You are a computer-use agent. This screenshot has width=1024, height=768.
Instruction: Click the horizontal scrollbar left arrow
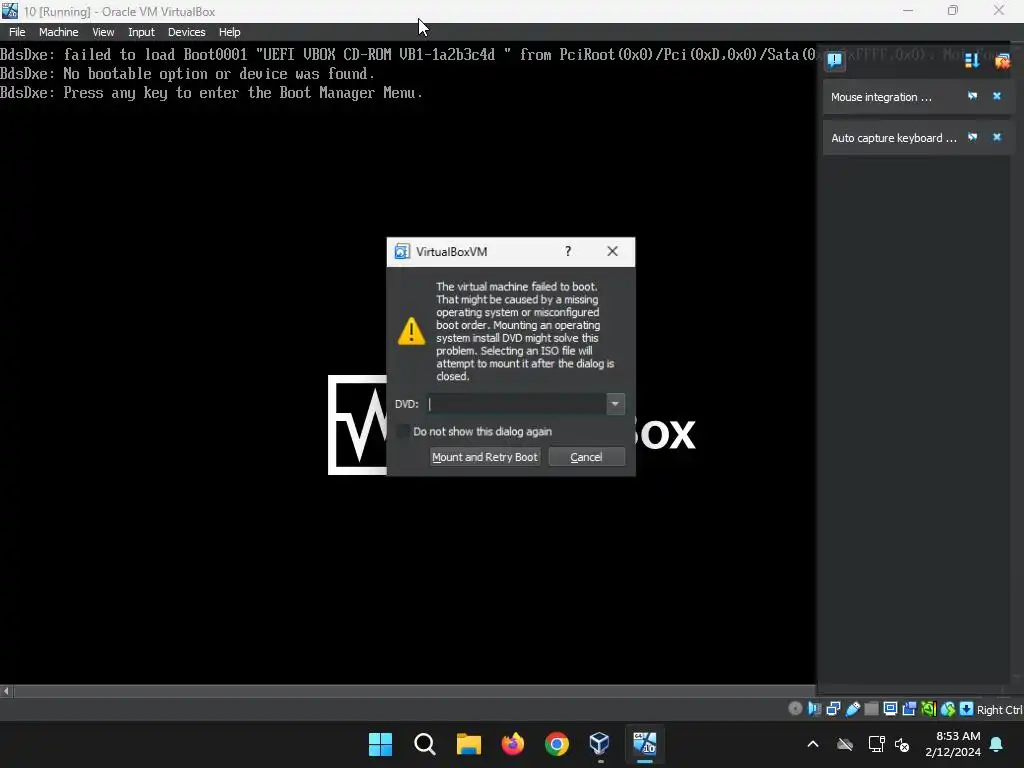6,691
